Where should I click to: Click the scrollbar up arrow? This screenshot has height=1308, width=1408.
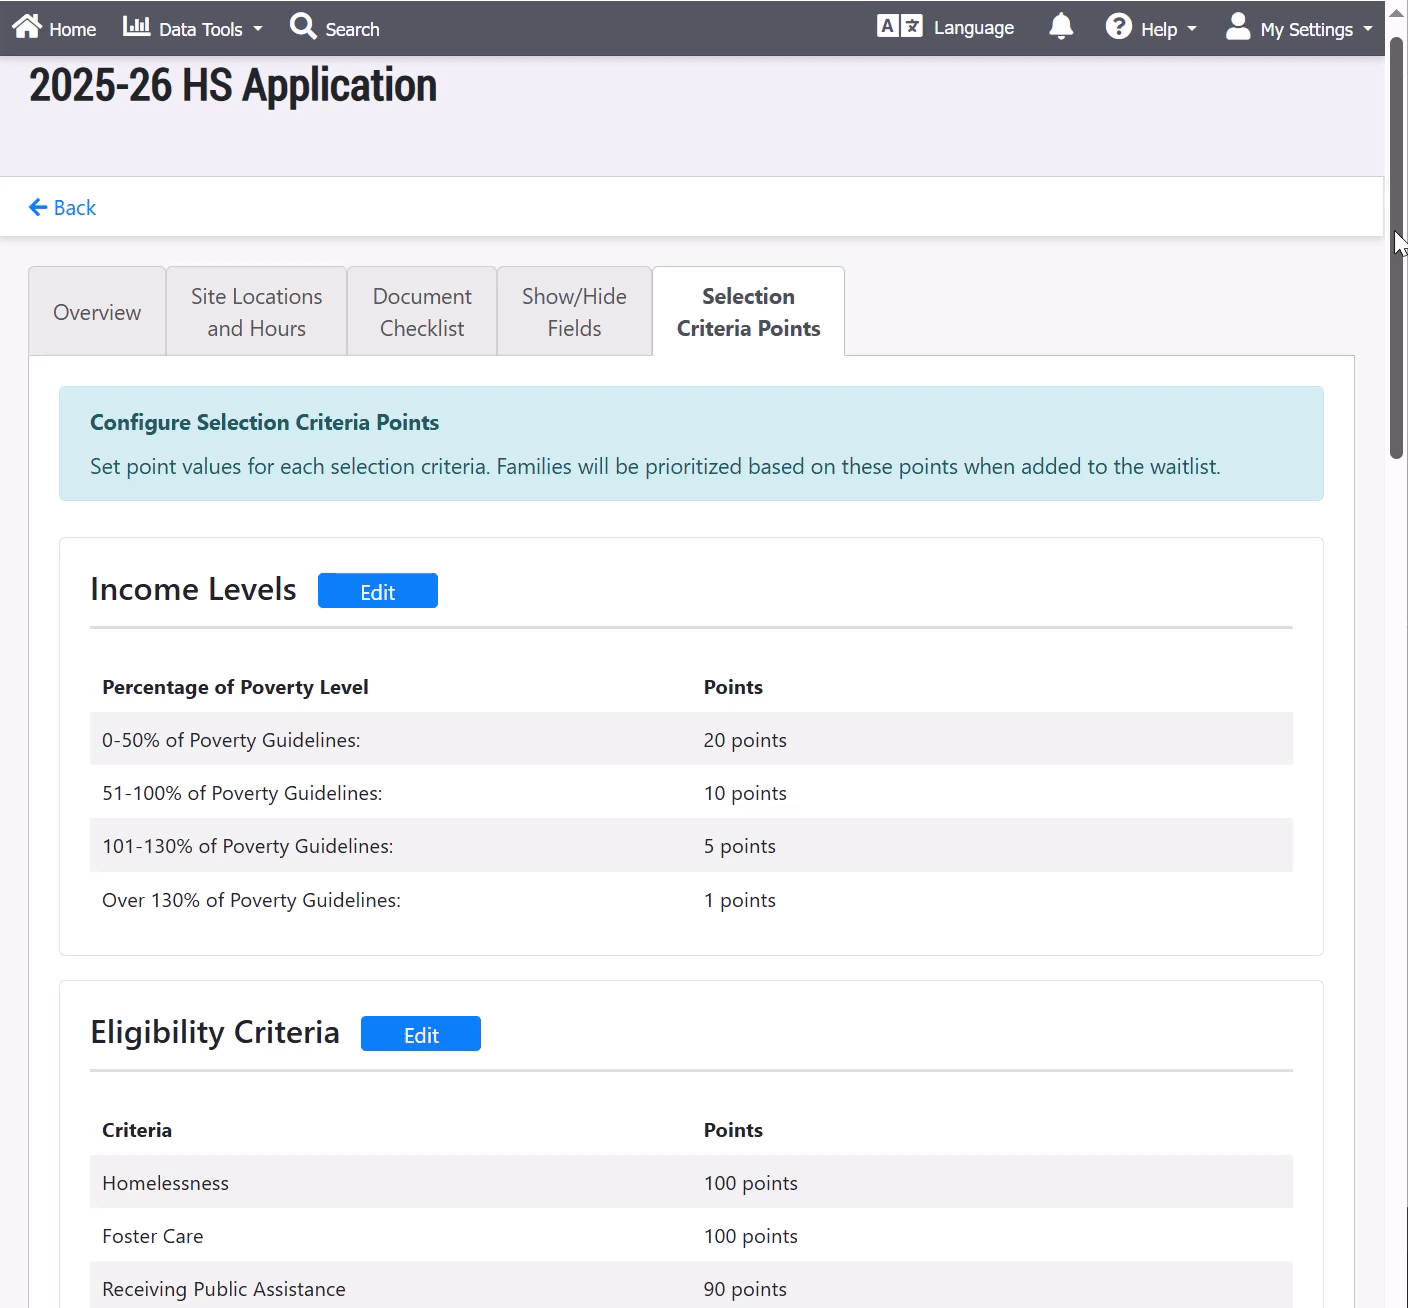tap(1397, 13)
